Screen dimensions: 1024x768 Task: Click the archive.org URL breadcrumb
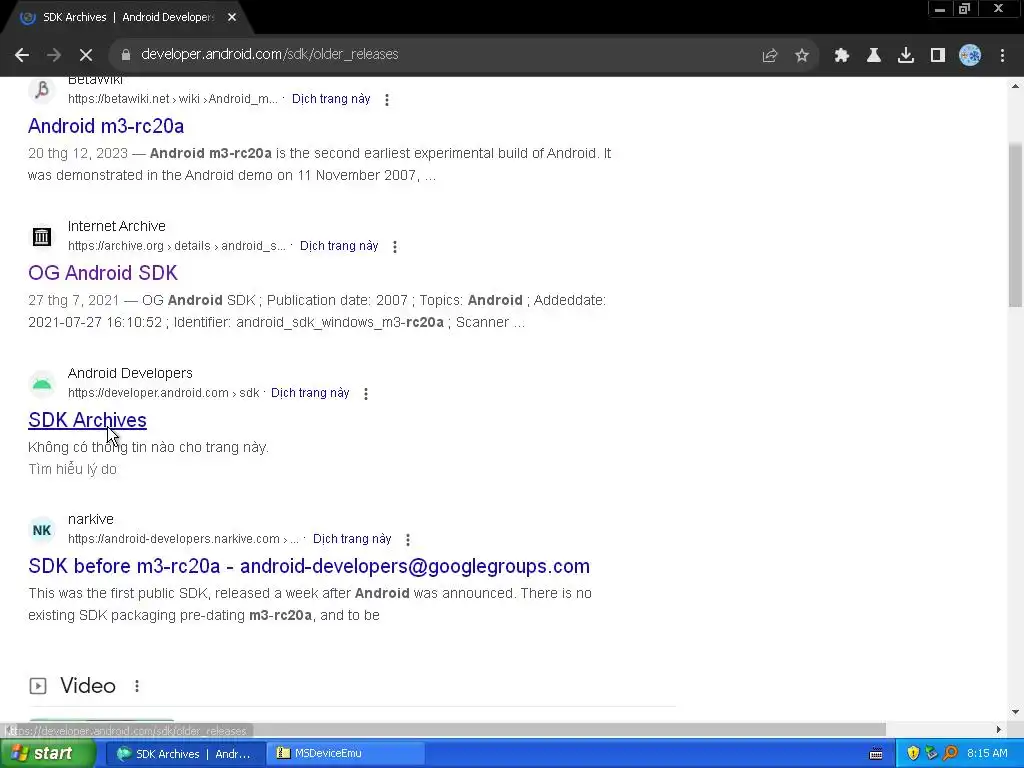177,246
